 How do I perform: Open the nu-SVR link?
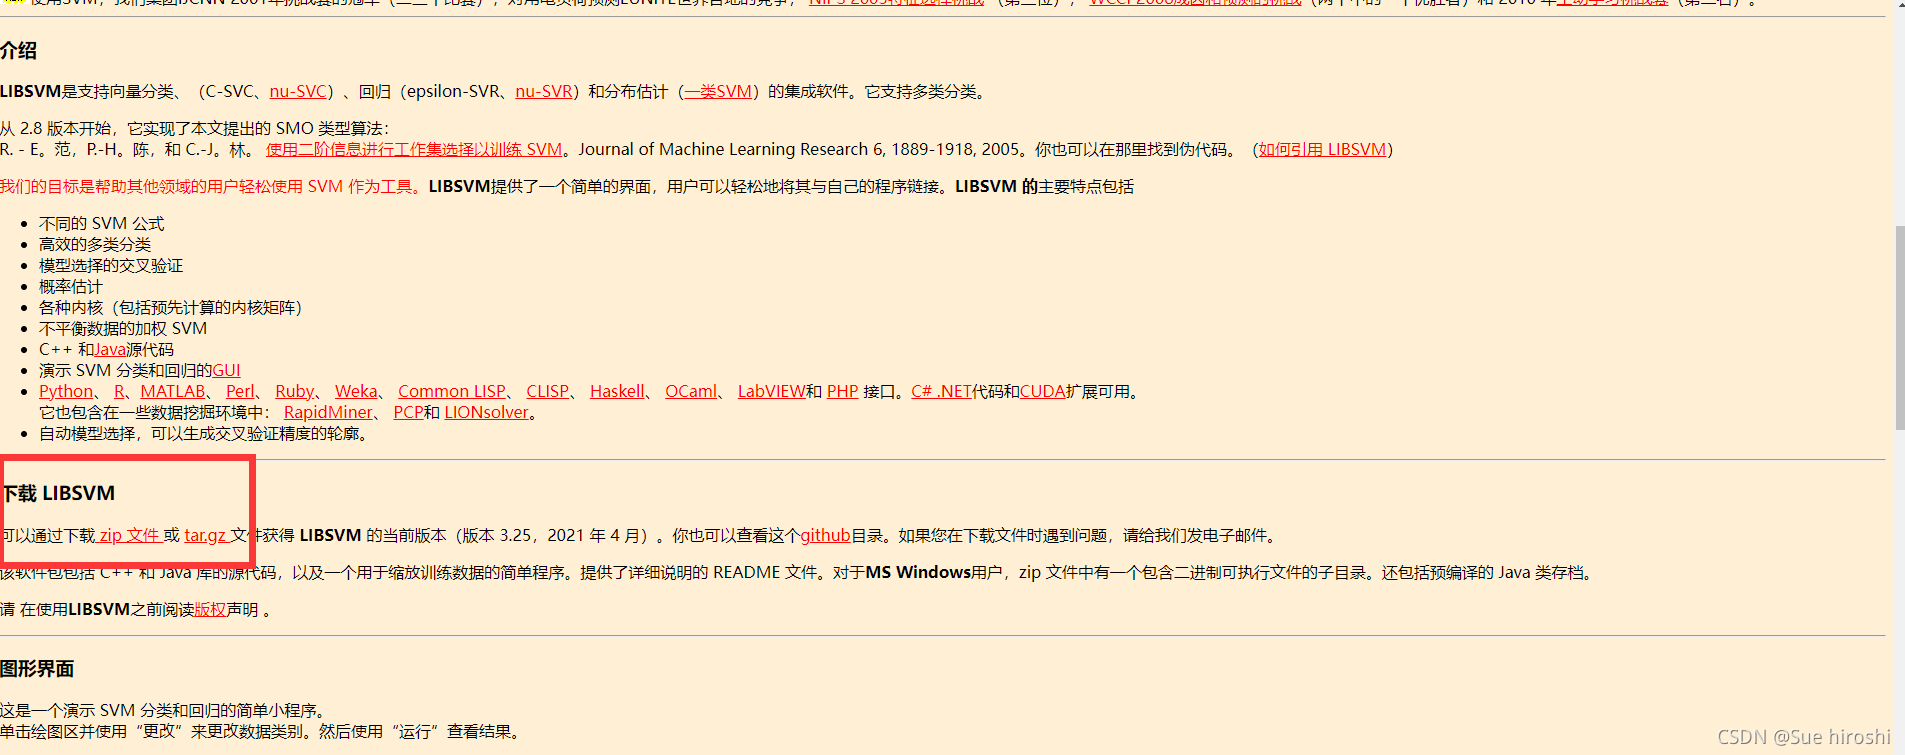pyautogui.click(x=544, y=92)
